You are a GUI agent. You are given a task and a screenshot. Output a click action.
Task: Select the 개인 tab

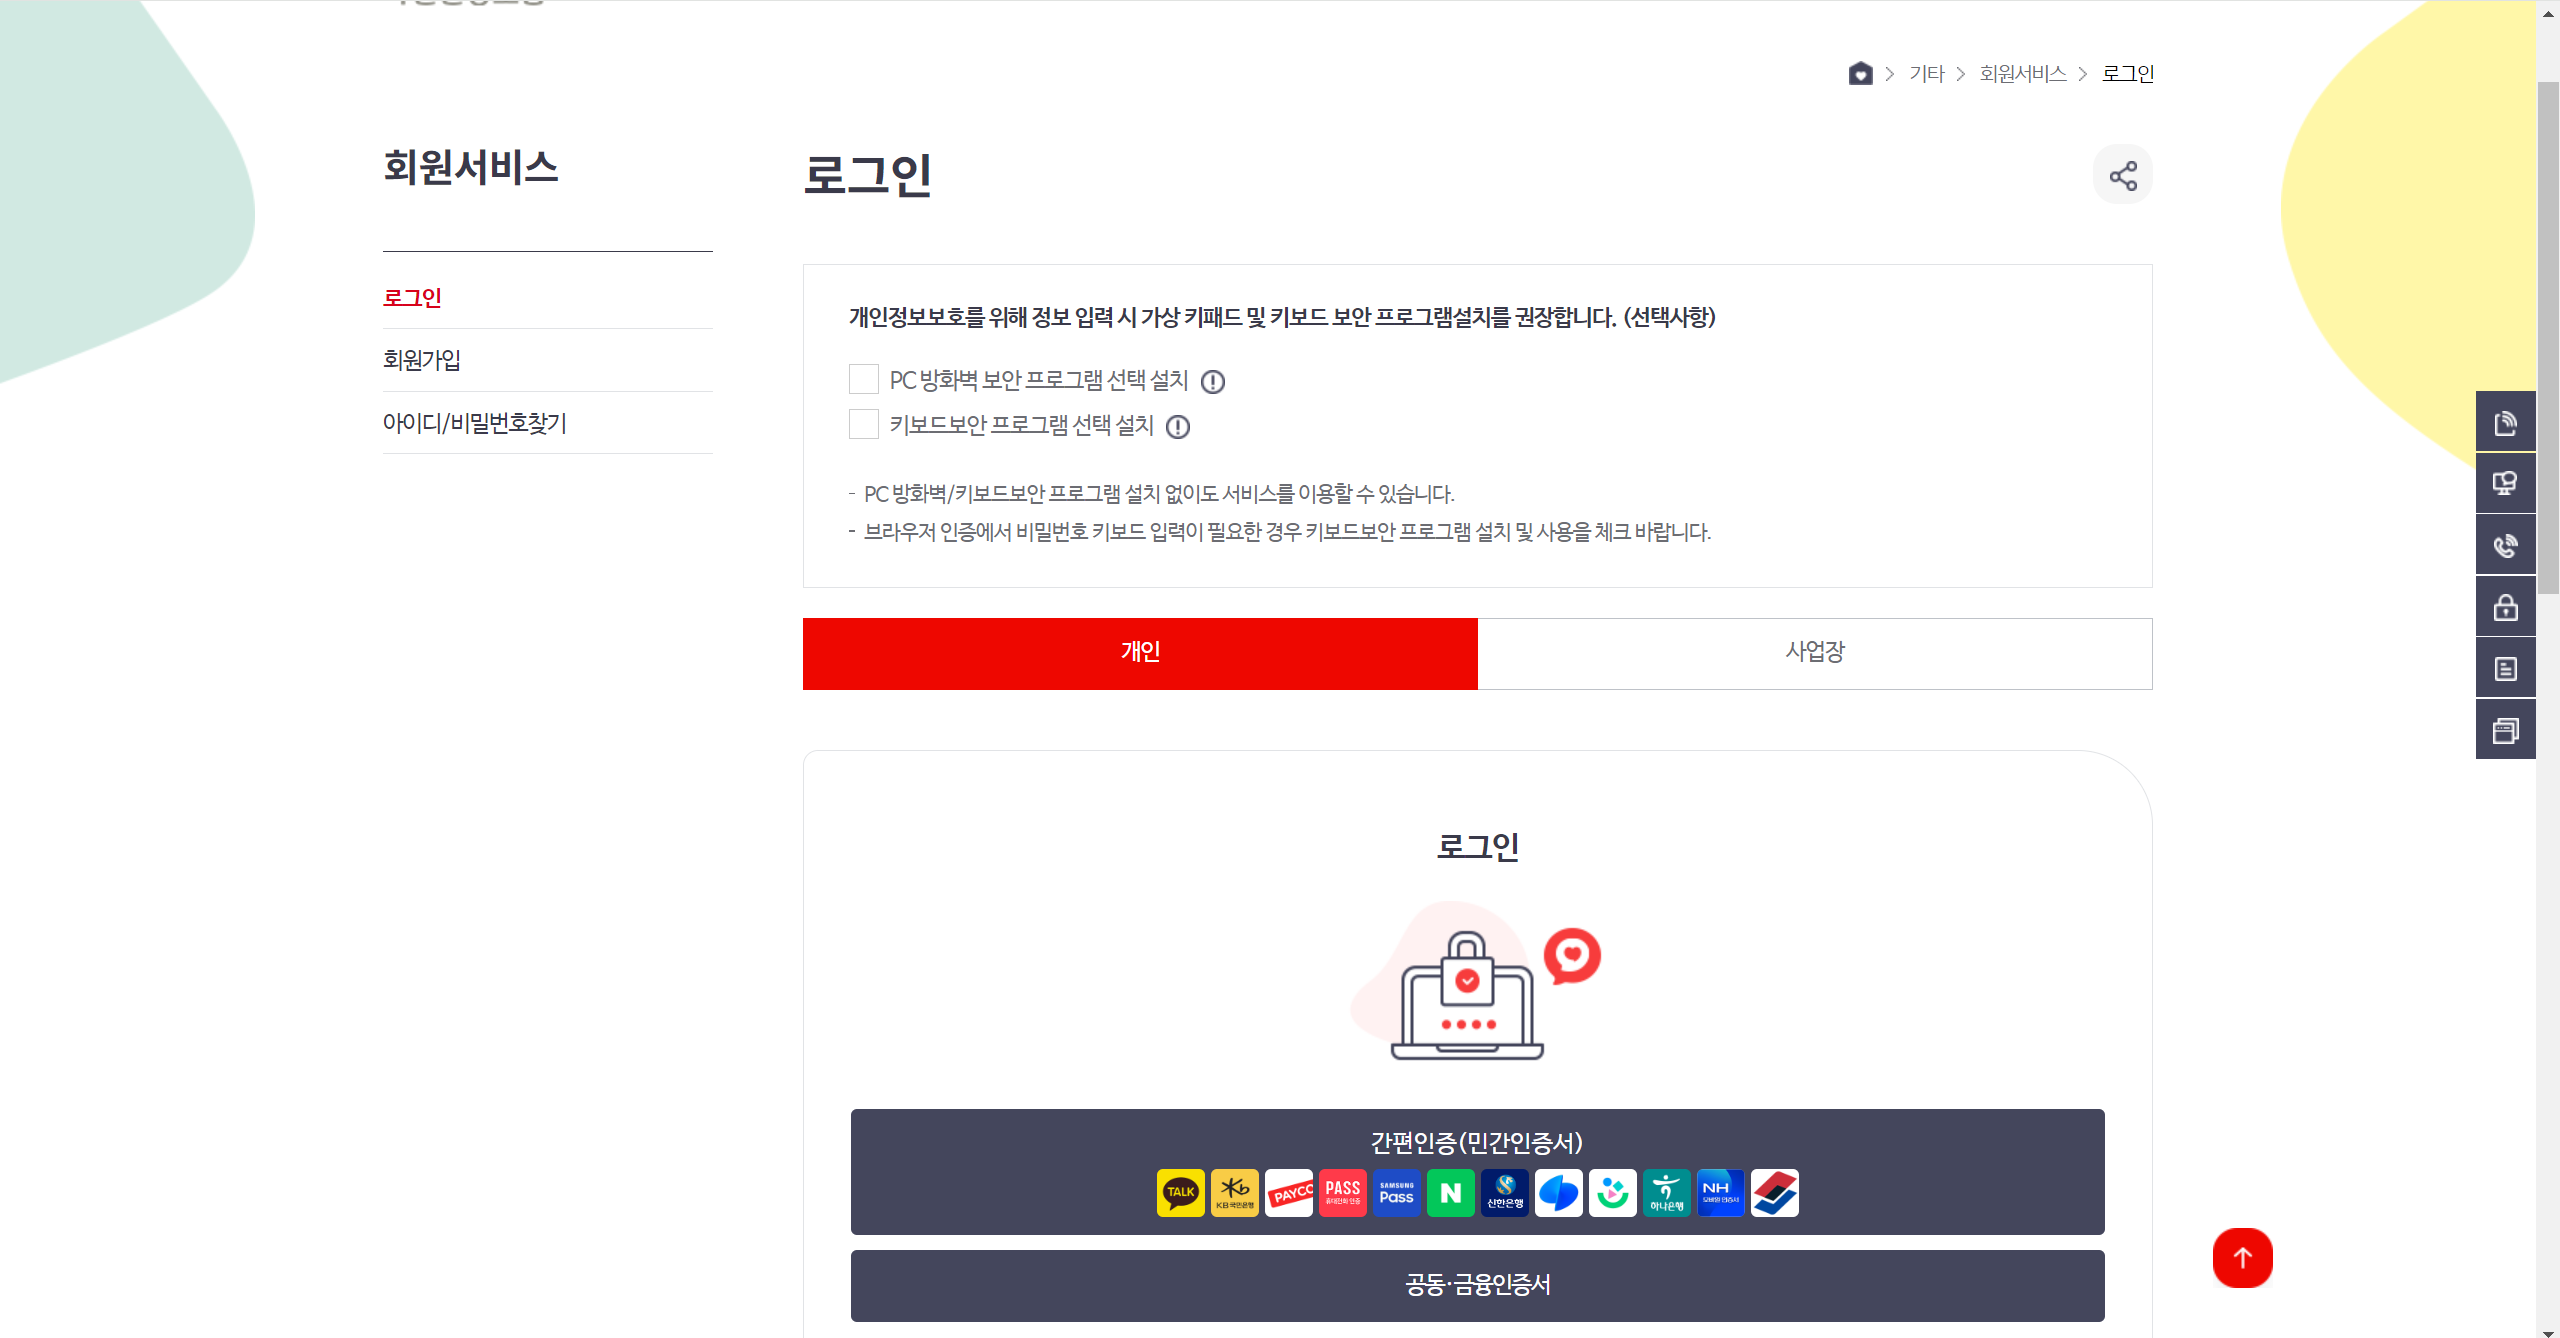1140,653
